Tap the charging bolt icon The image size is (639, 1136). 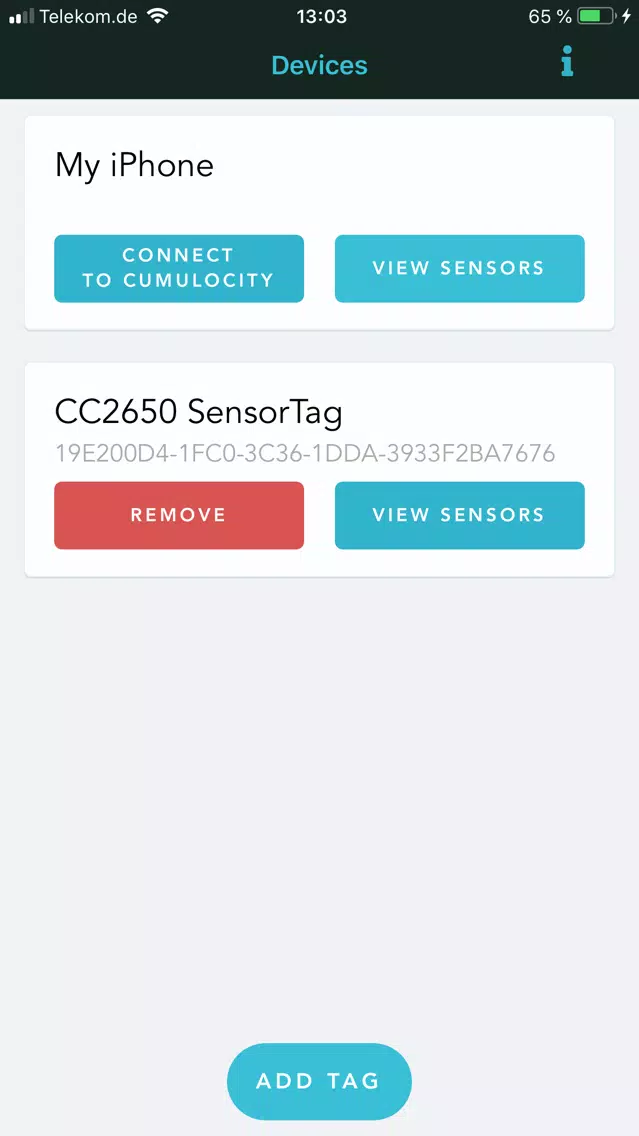[627, 16]
